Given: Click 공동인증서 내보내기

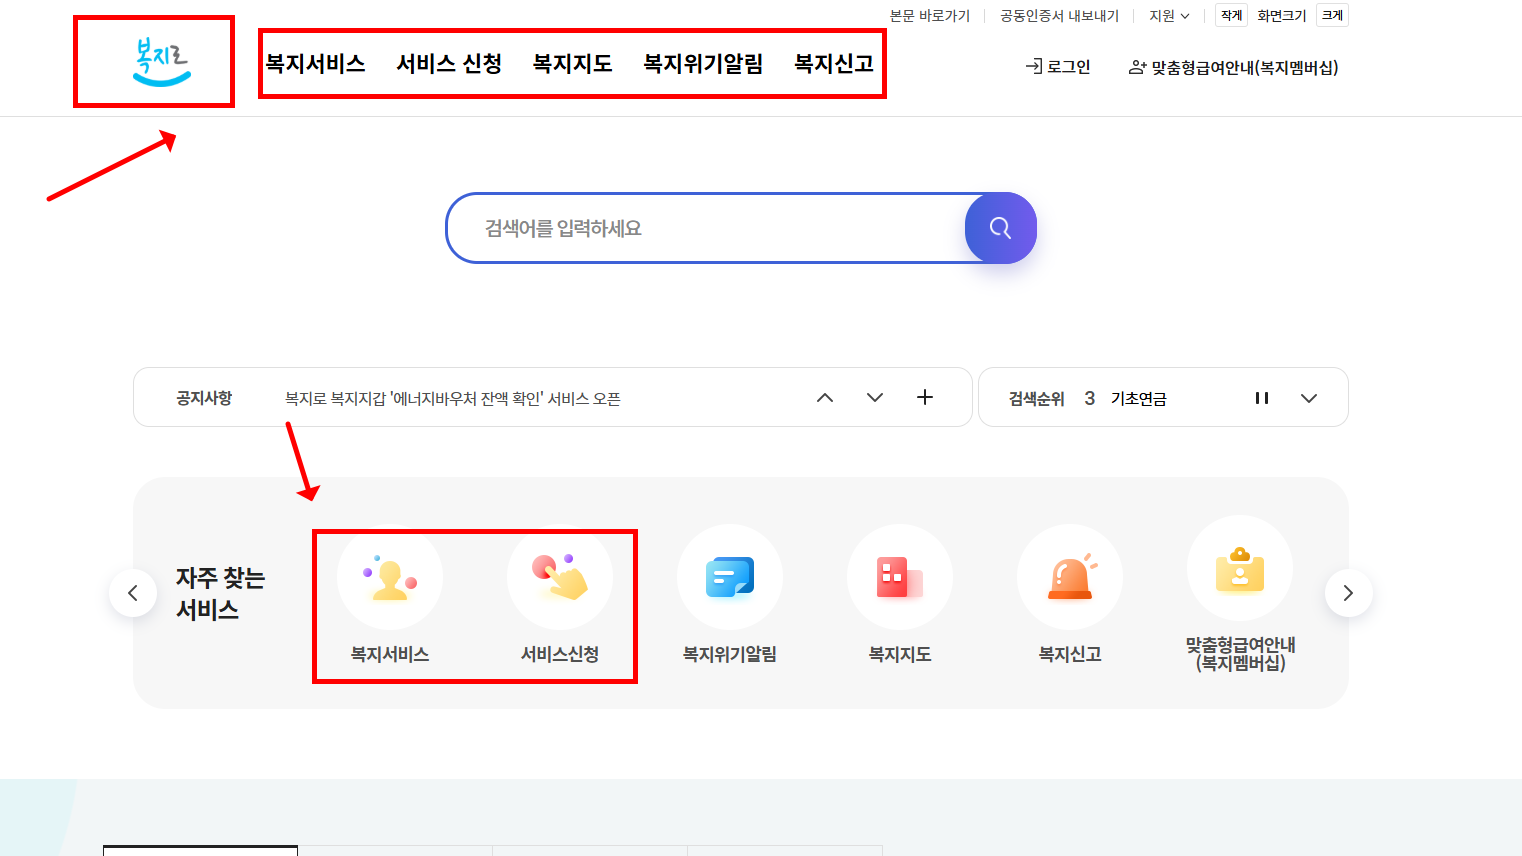Looking at the screenshot, I should point(1059,16).
